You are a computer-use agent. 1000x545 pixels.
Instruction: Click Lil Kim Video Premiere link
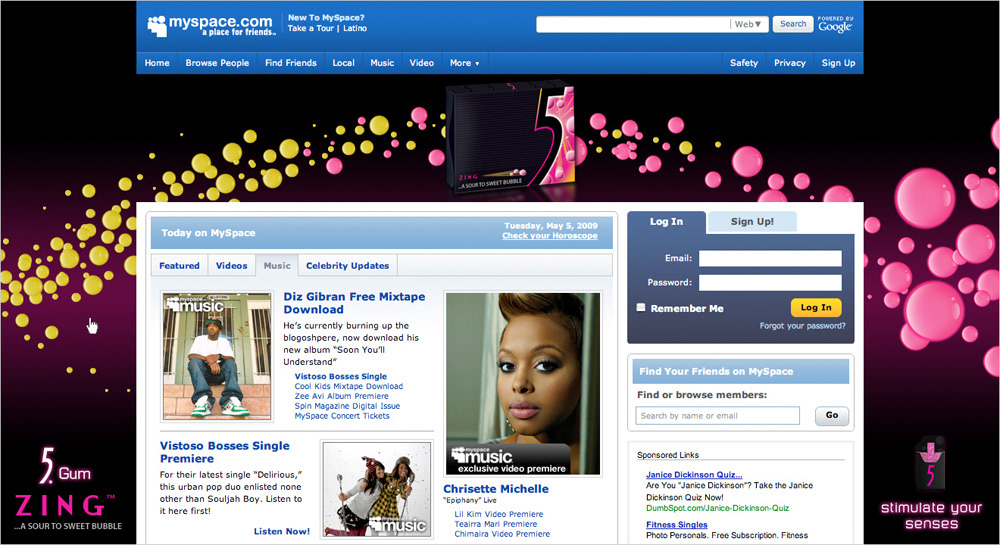tap(499, 514)
